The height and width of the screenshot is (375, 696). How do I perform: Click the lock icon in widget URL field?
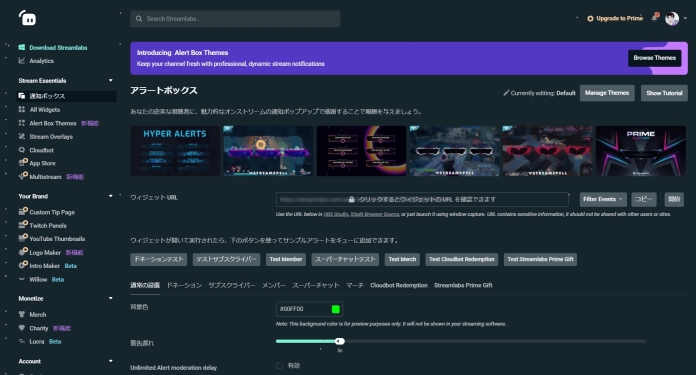(352, 199)
